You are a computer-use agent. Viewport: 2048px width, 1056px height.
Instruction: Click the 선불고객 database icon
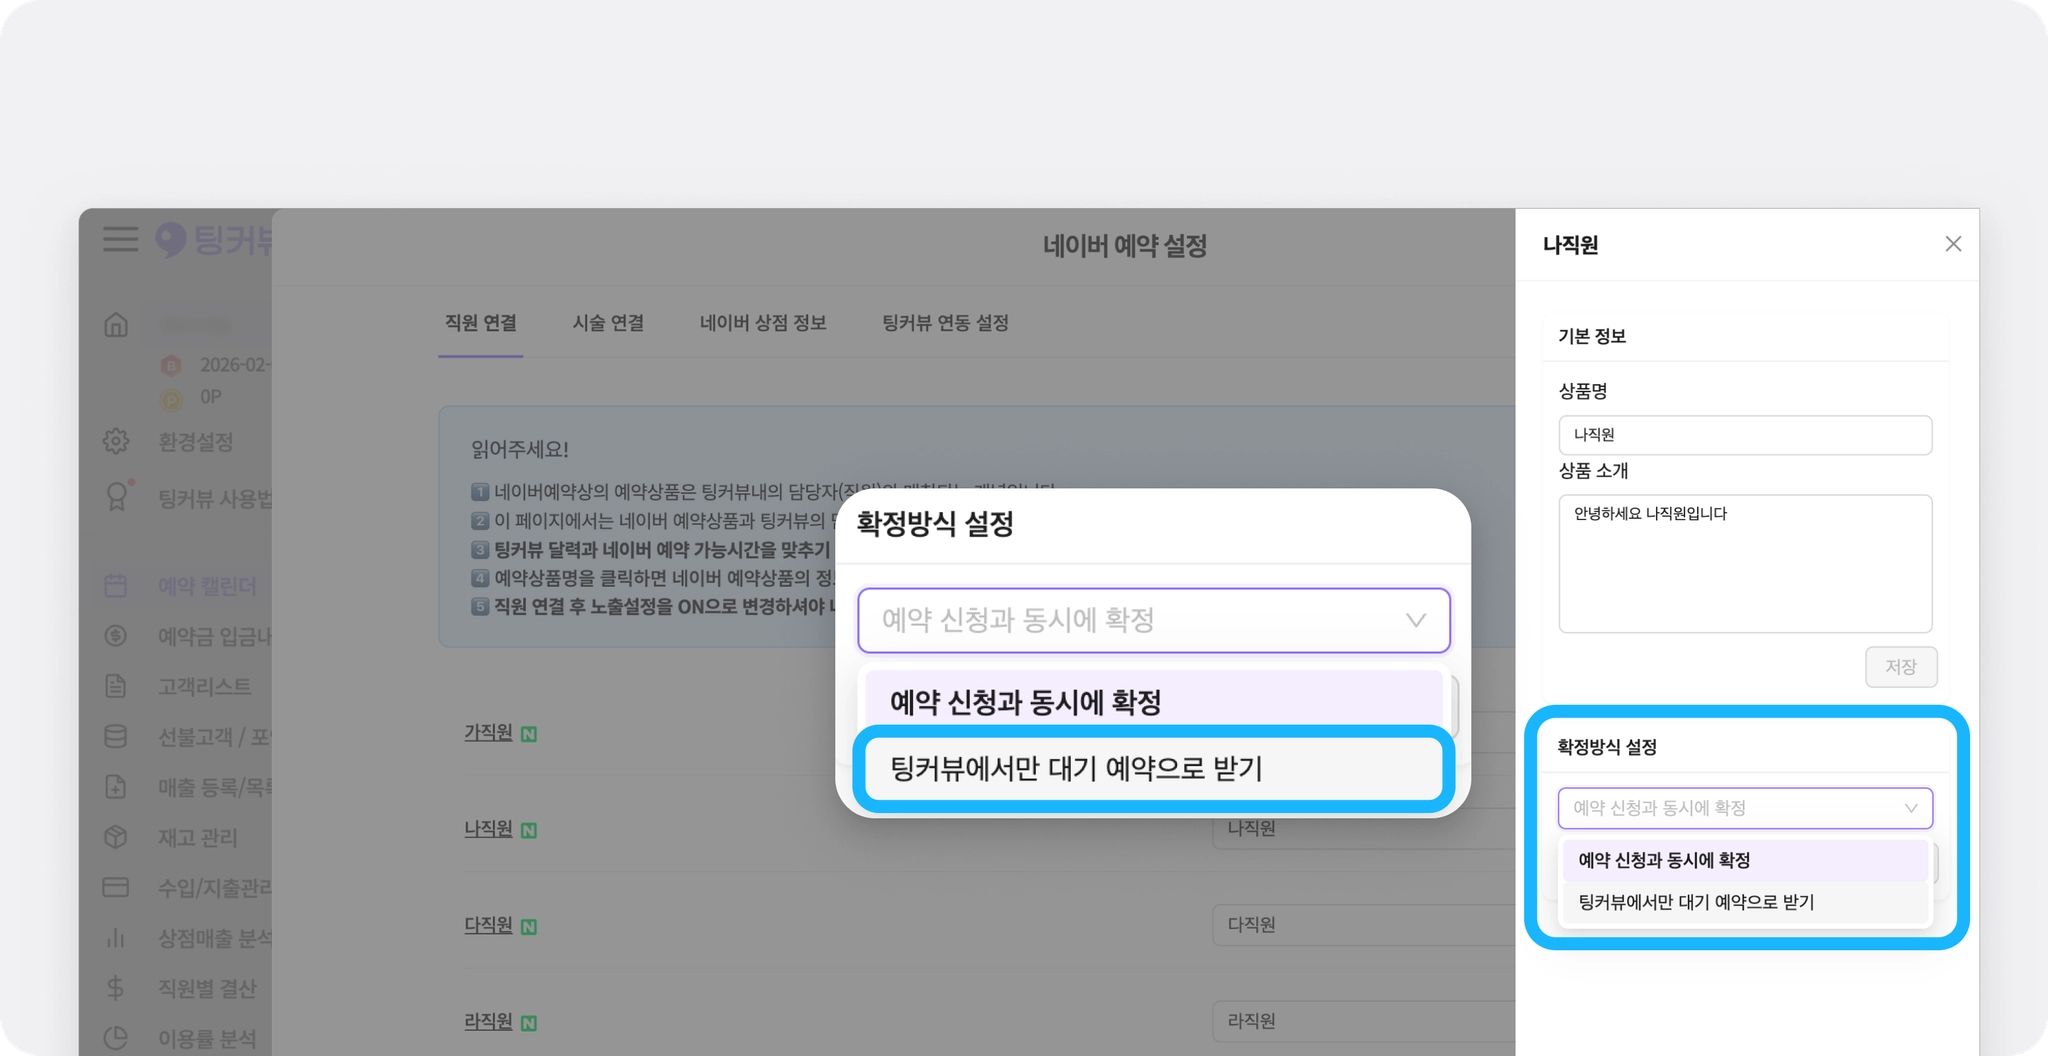pyautogui.click(x=116, y=737)
